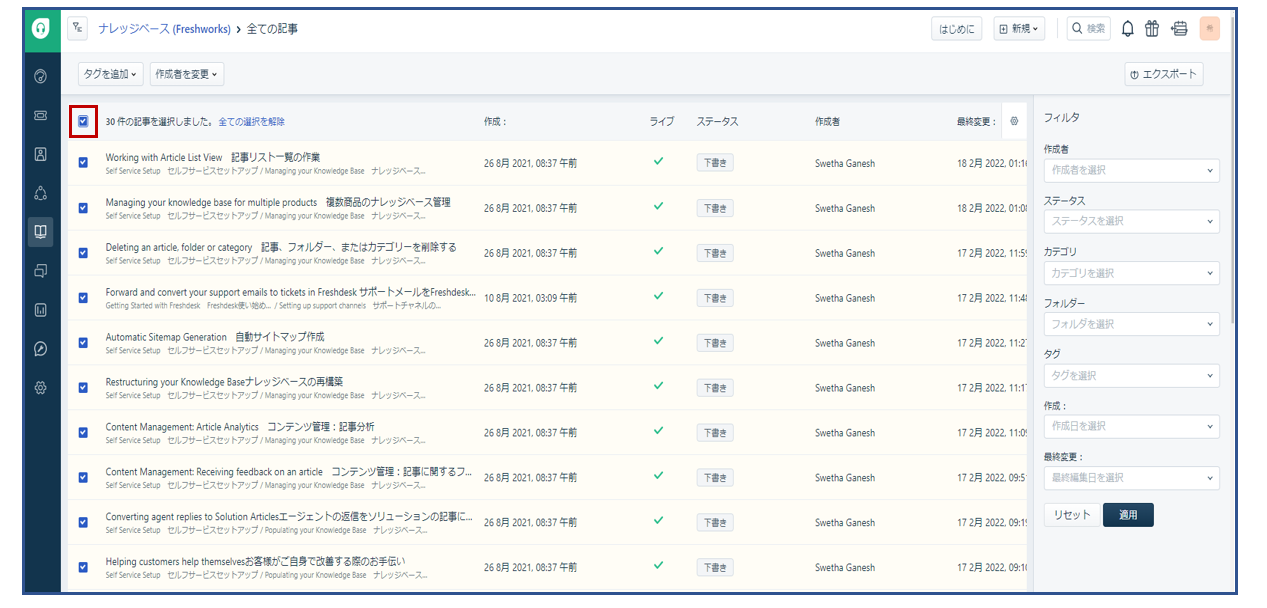Viewport: 1267px width, 608px height.
Task: Open the カテゴリを選択 filter dropdown
Action: coord(1131,273)
